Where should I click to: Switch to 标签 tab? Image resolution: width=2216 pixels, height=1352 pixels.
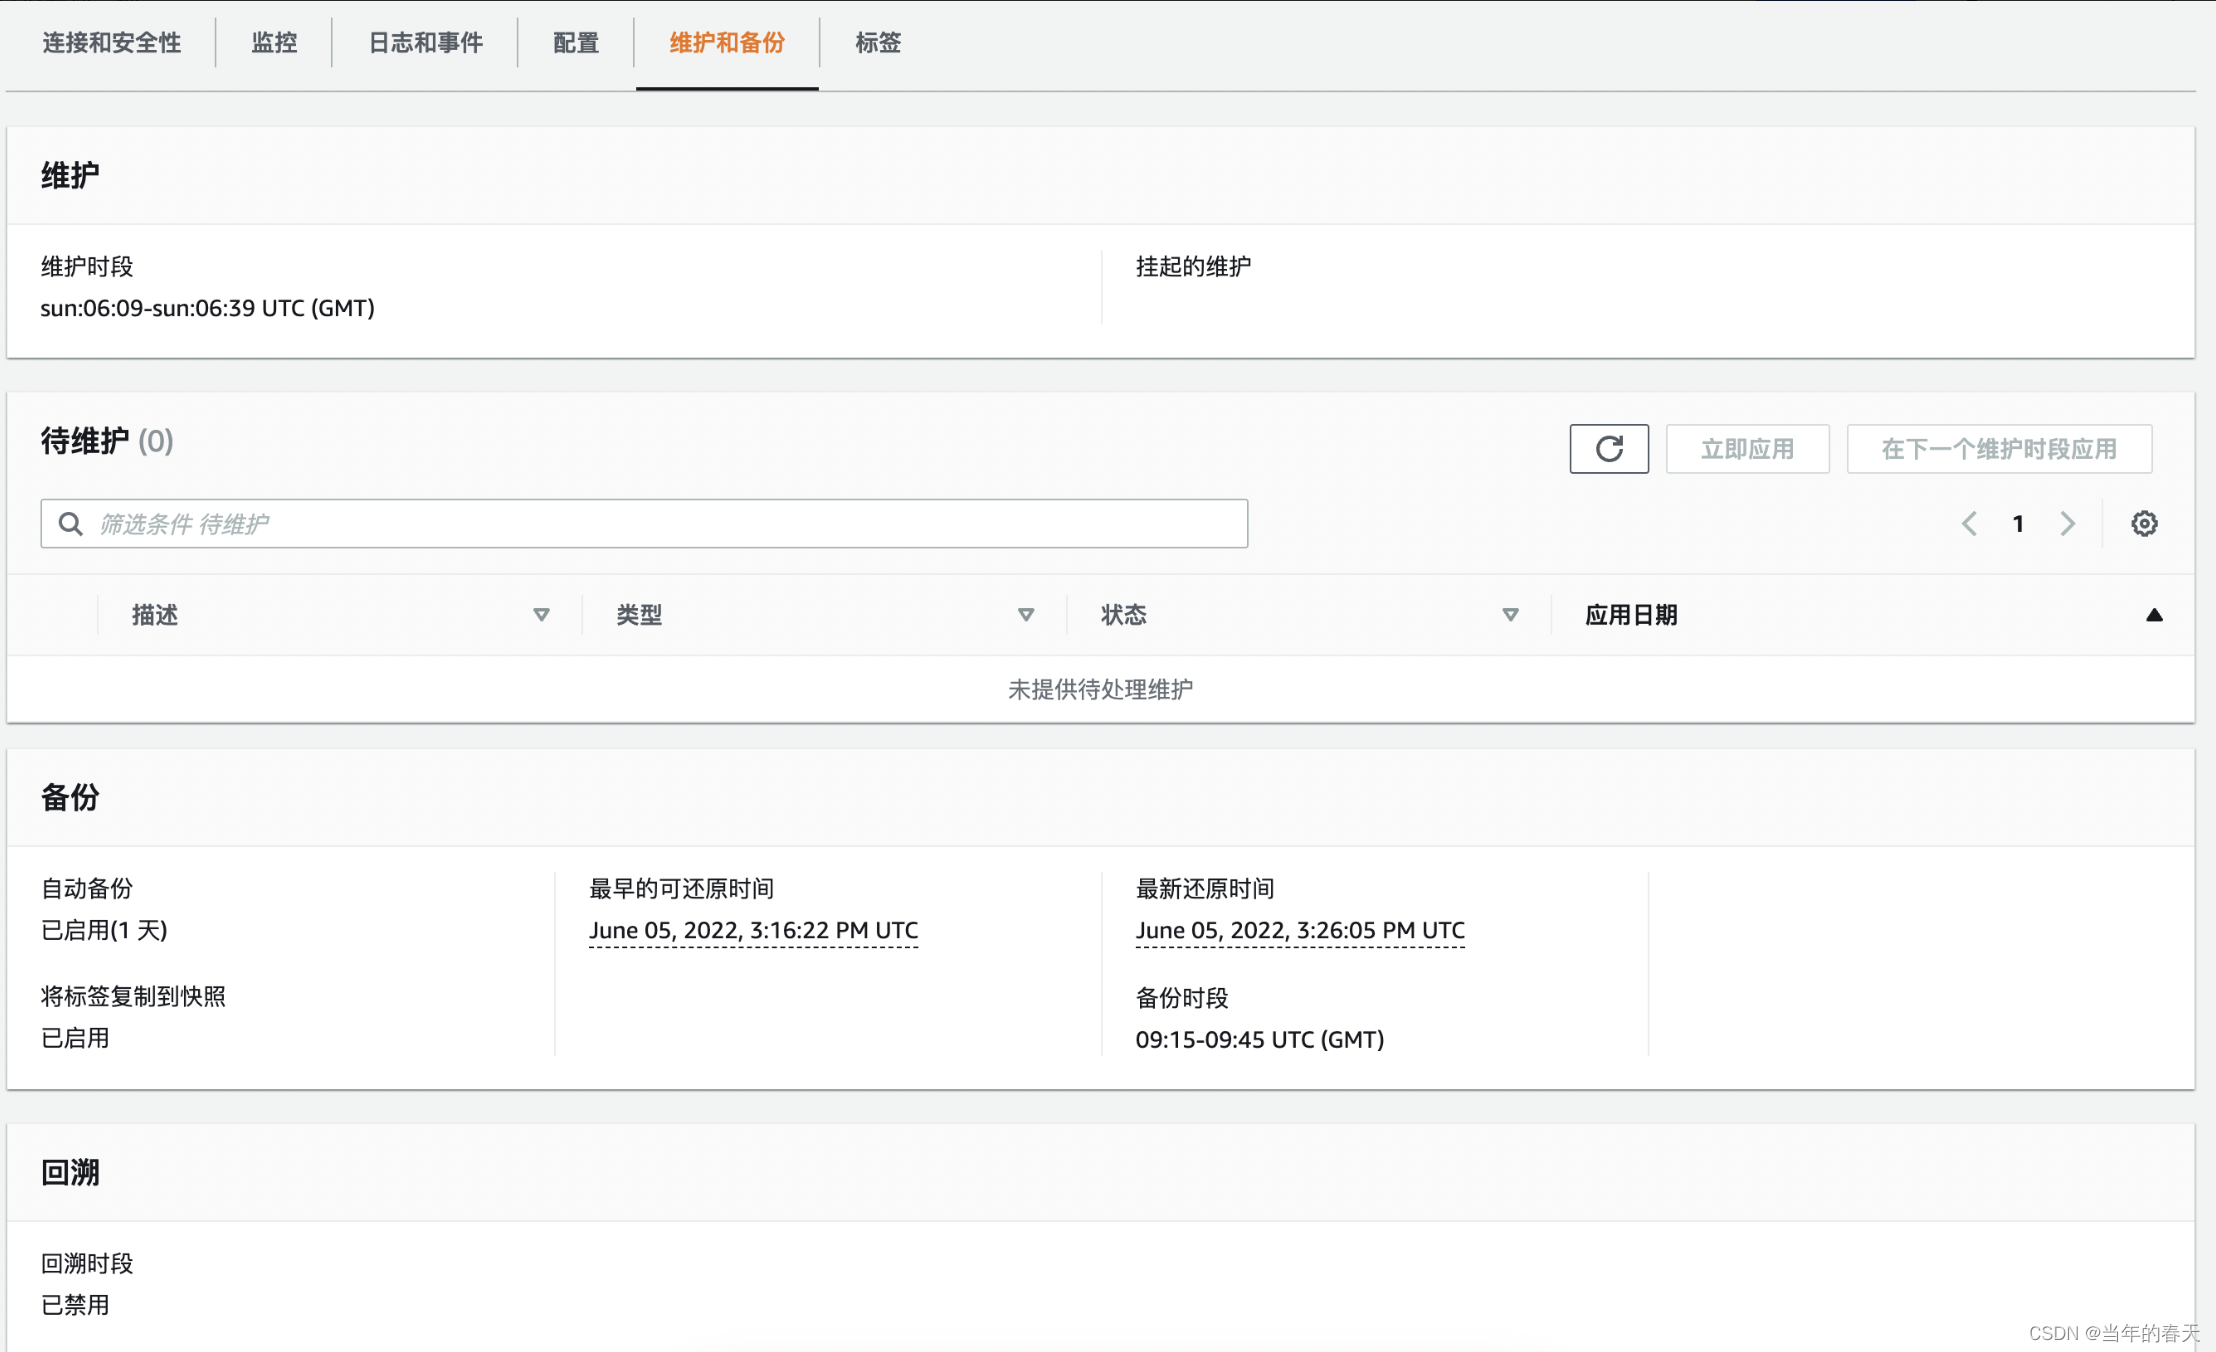pyautogui.click(x=878, y=43)
